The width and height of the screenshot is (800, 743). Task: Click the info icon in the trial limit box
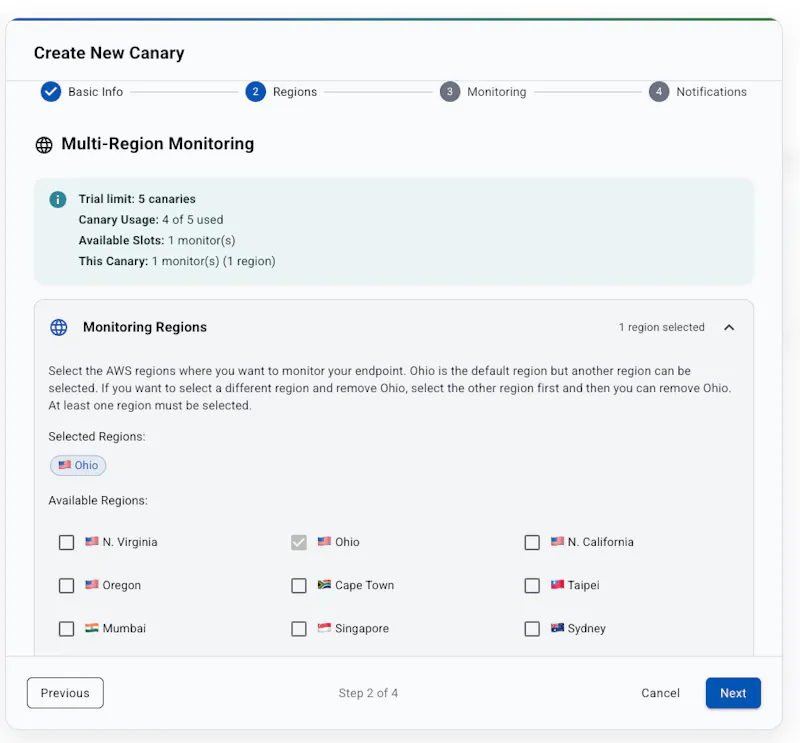58,200
